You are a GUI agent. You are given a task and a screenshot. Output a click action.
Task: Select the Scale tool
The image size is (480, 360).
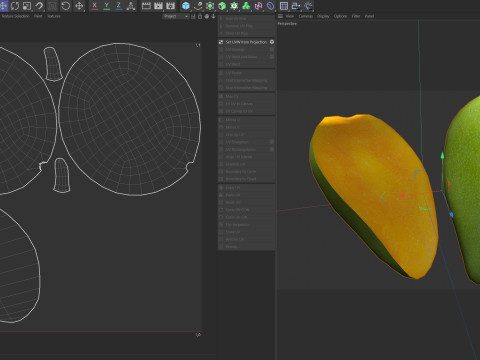(27, 6)
